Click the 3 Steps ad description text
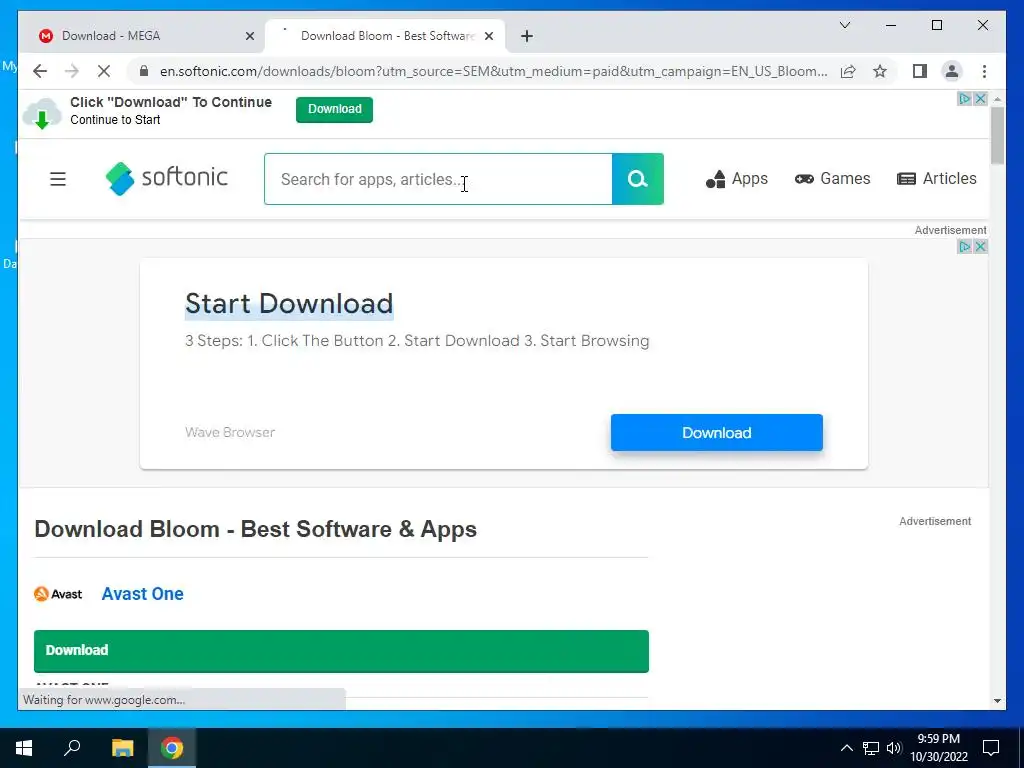The height and width of the screenshot is (768, 1024). (x=417, y=341)
